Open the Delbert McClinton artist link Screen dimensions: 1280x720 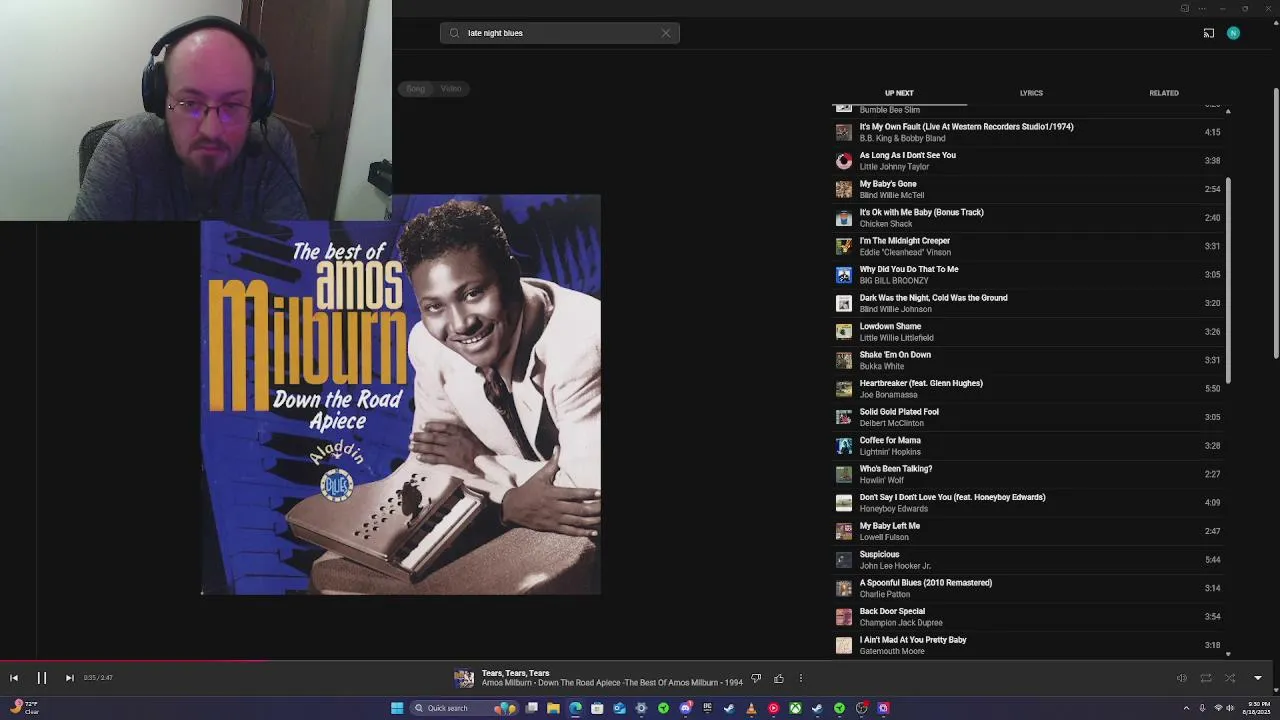(892, 423)
